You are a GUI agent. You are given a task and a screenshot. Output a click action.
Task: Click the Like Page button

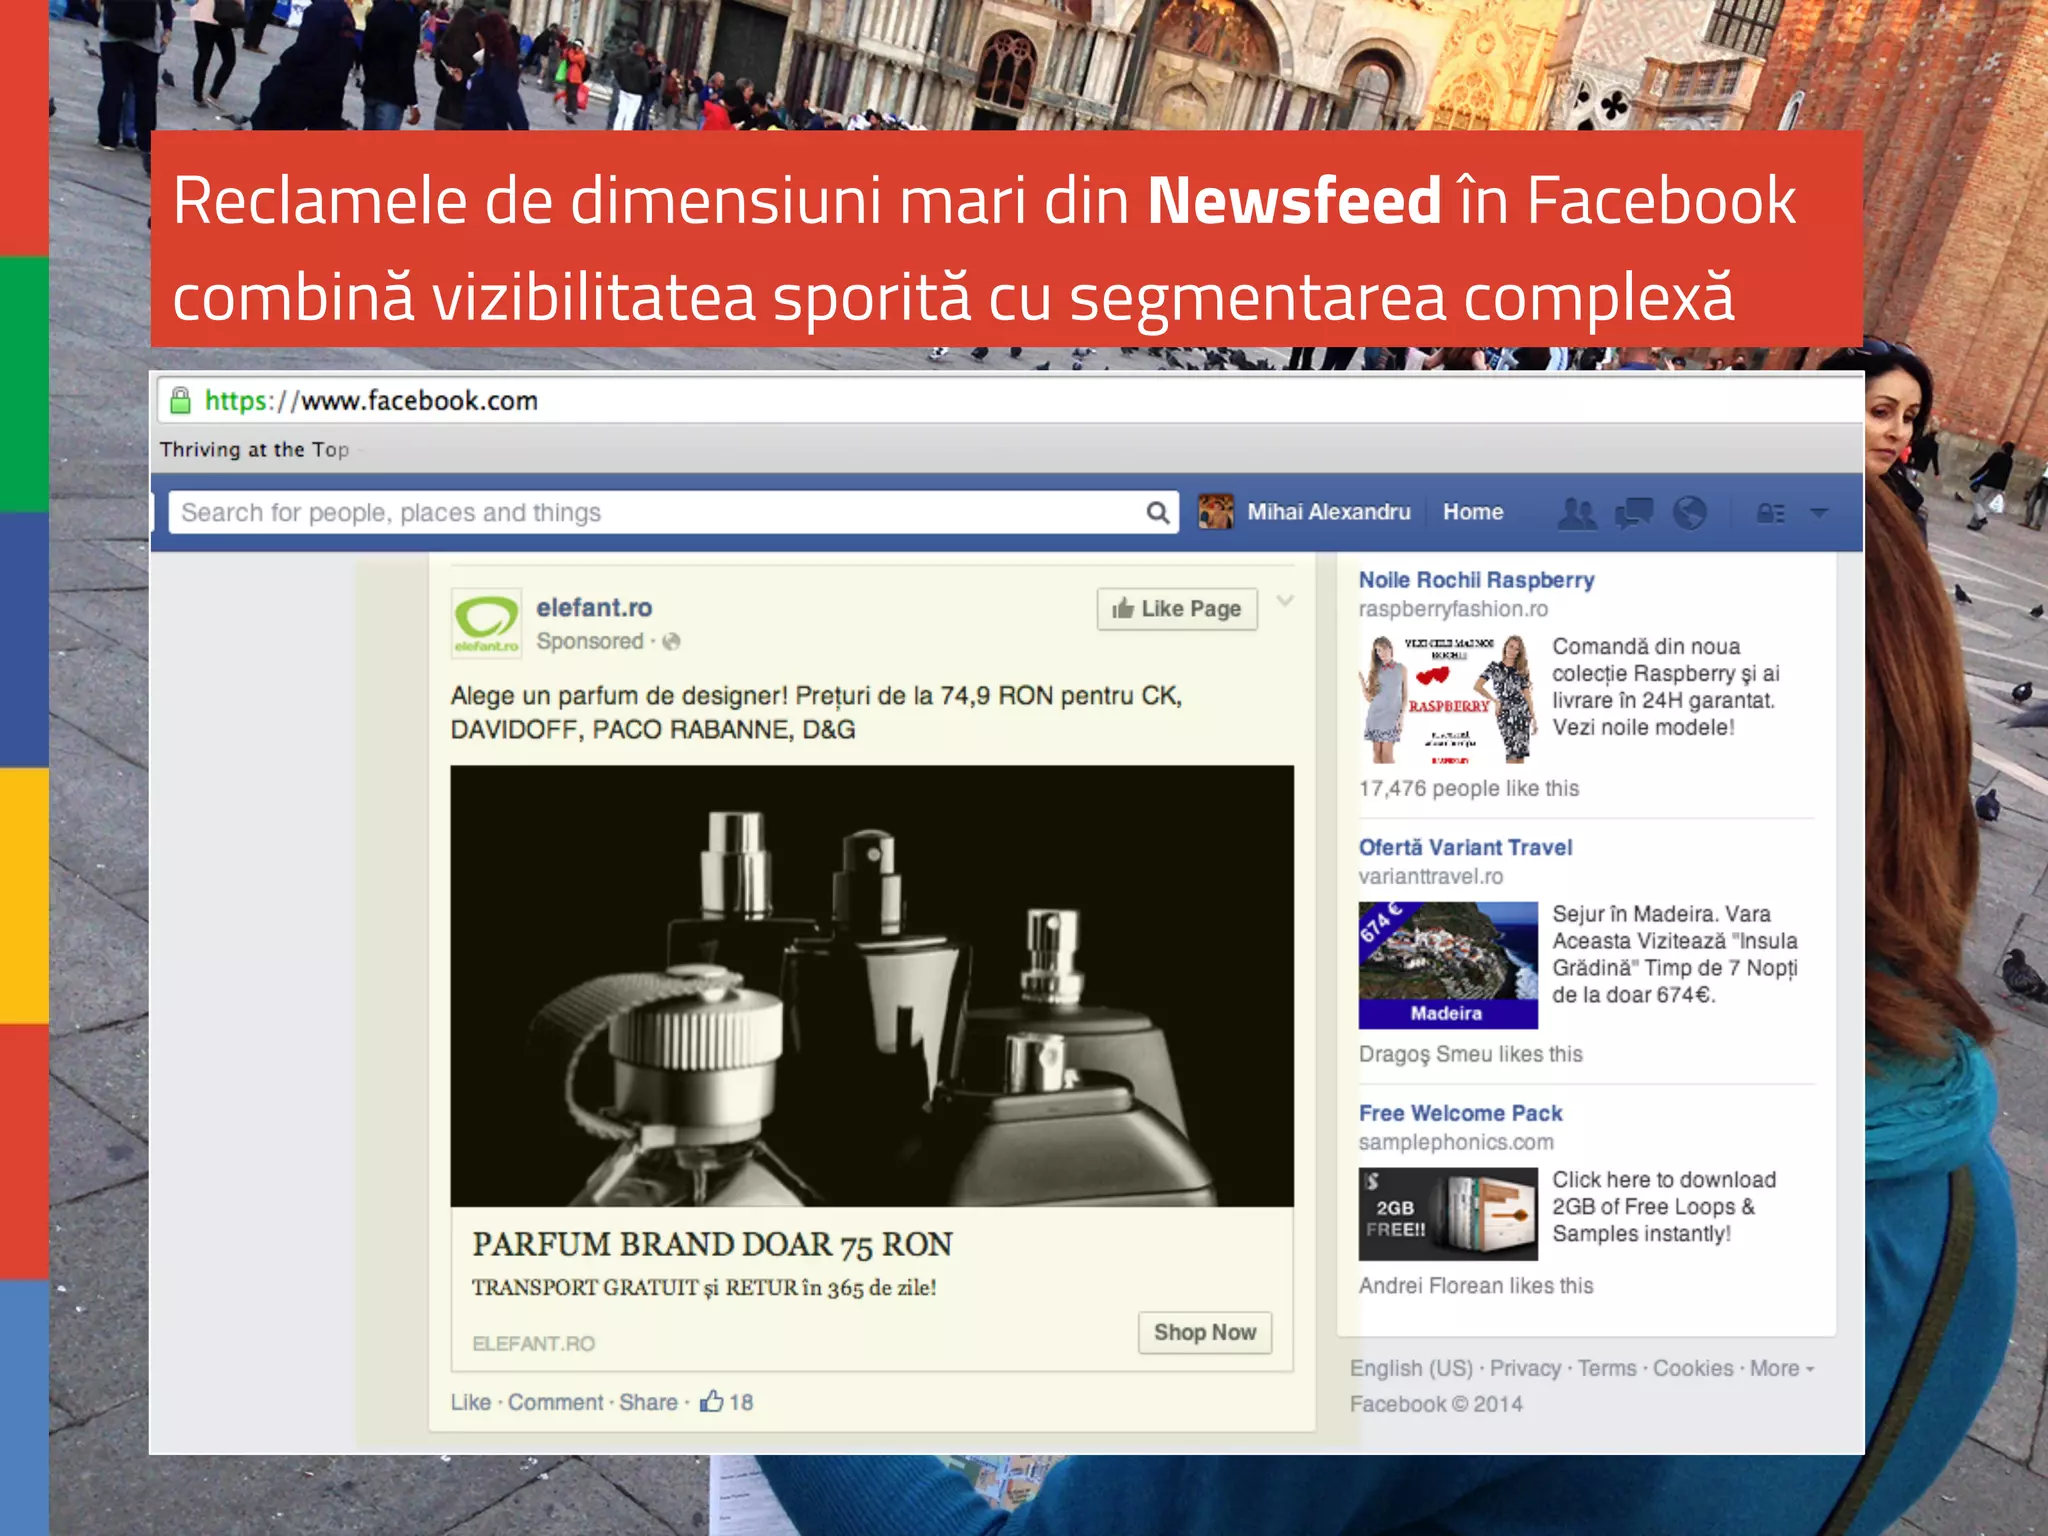(1177, 609)
